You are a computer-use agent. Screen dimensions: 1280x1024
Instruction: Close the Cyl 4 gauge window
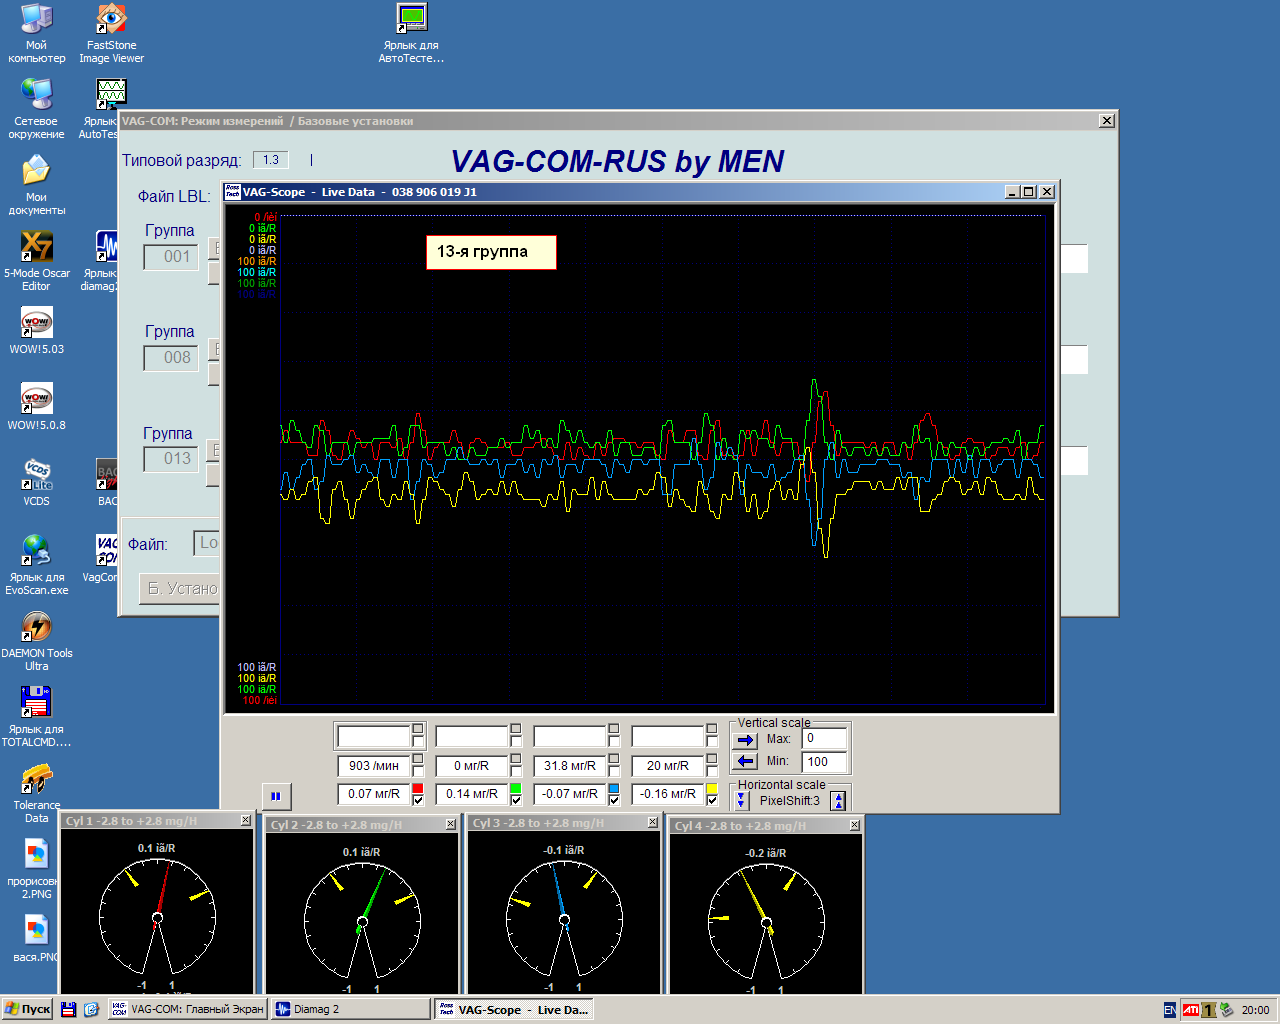pos(855,825)
